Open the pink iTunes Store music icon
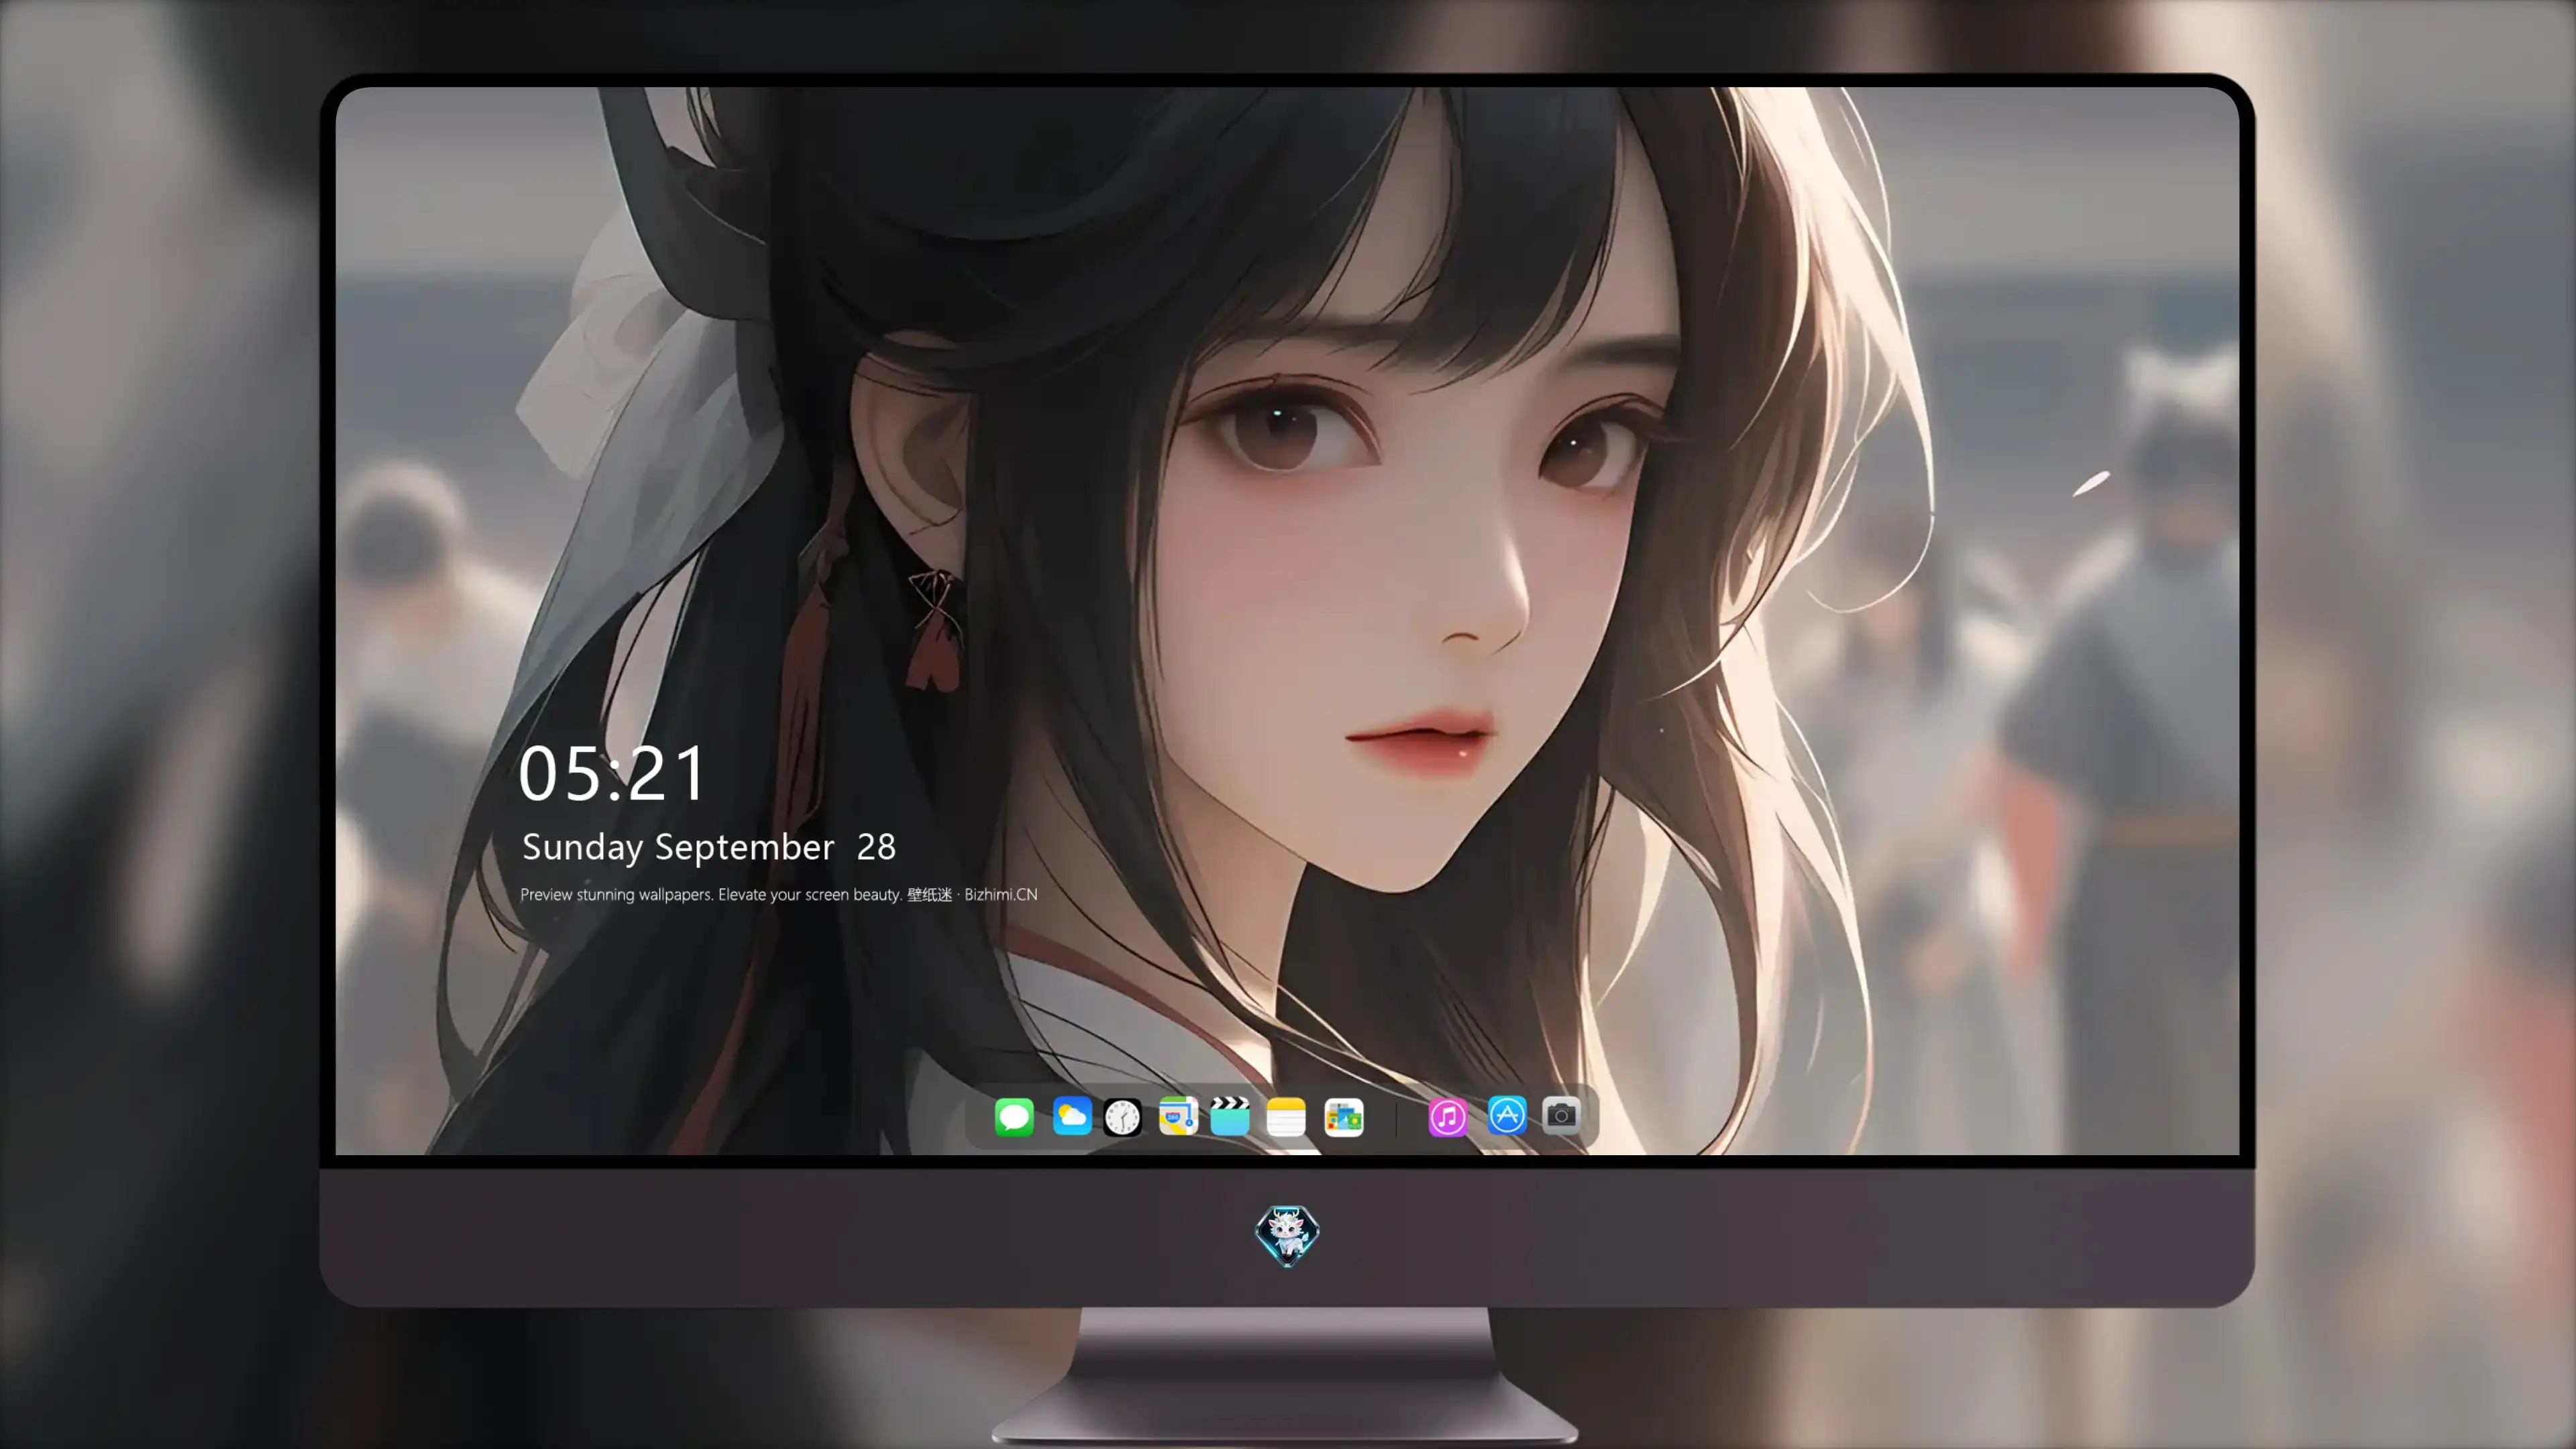The height and width of the screenshot is (1449, 2576). 1448,1117
